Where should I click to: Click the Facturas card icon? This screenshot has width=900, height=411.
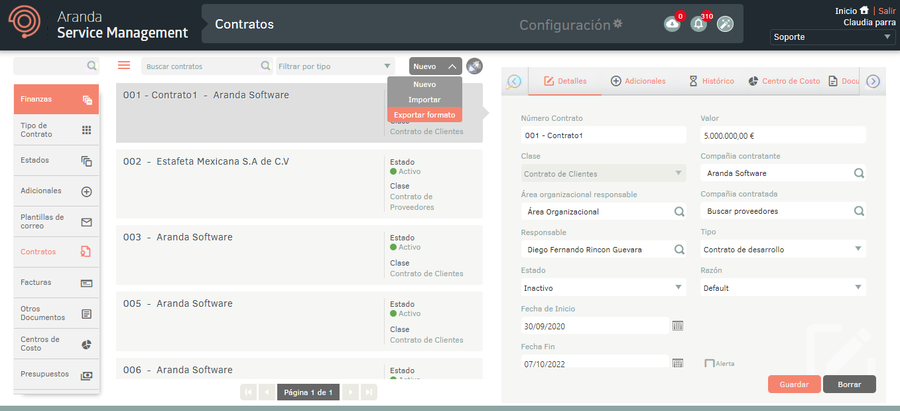[x=87, y=283]
